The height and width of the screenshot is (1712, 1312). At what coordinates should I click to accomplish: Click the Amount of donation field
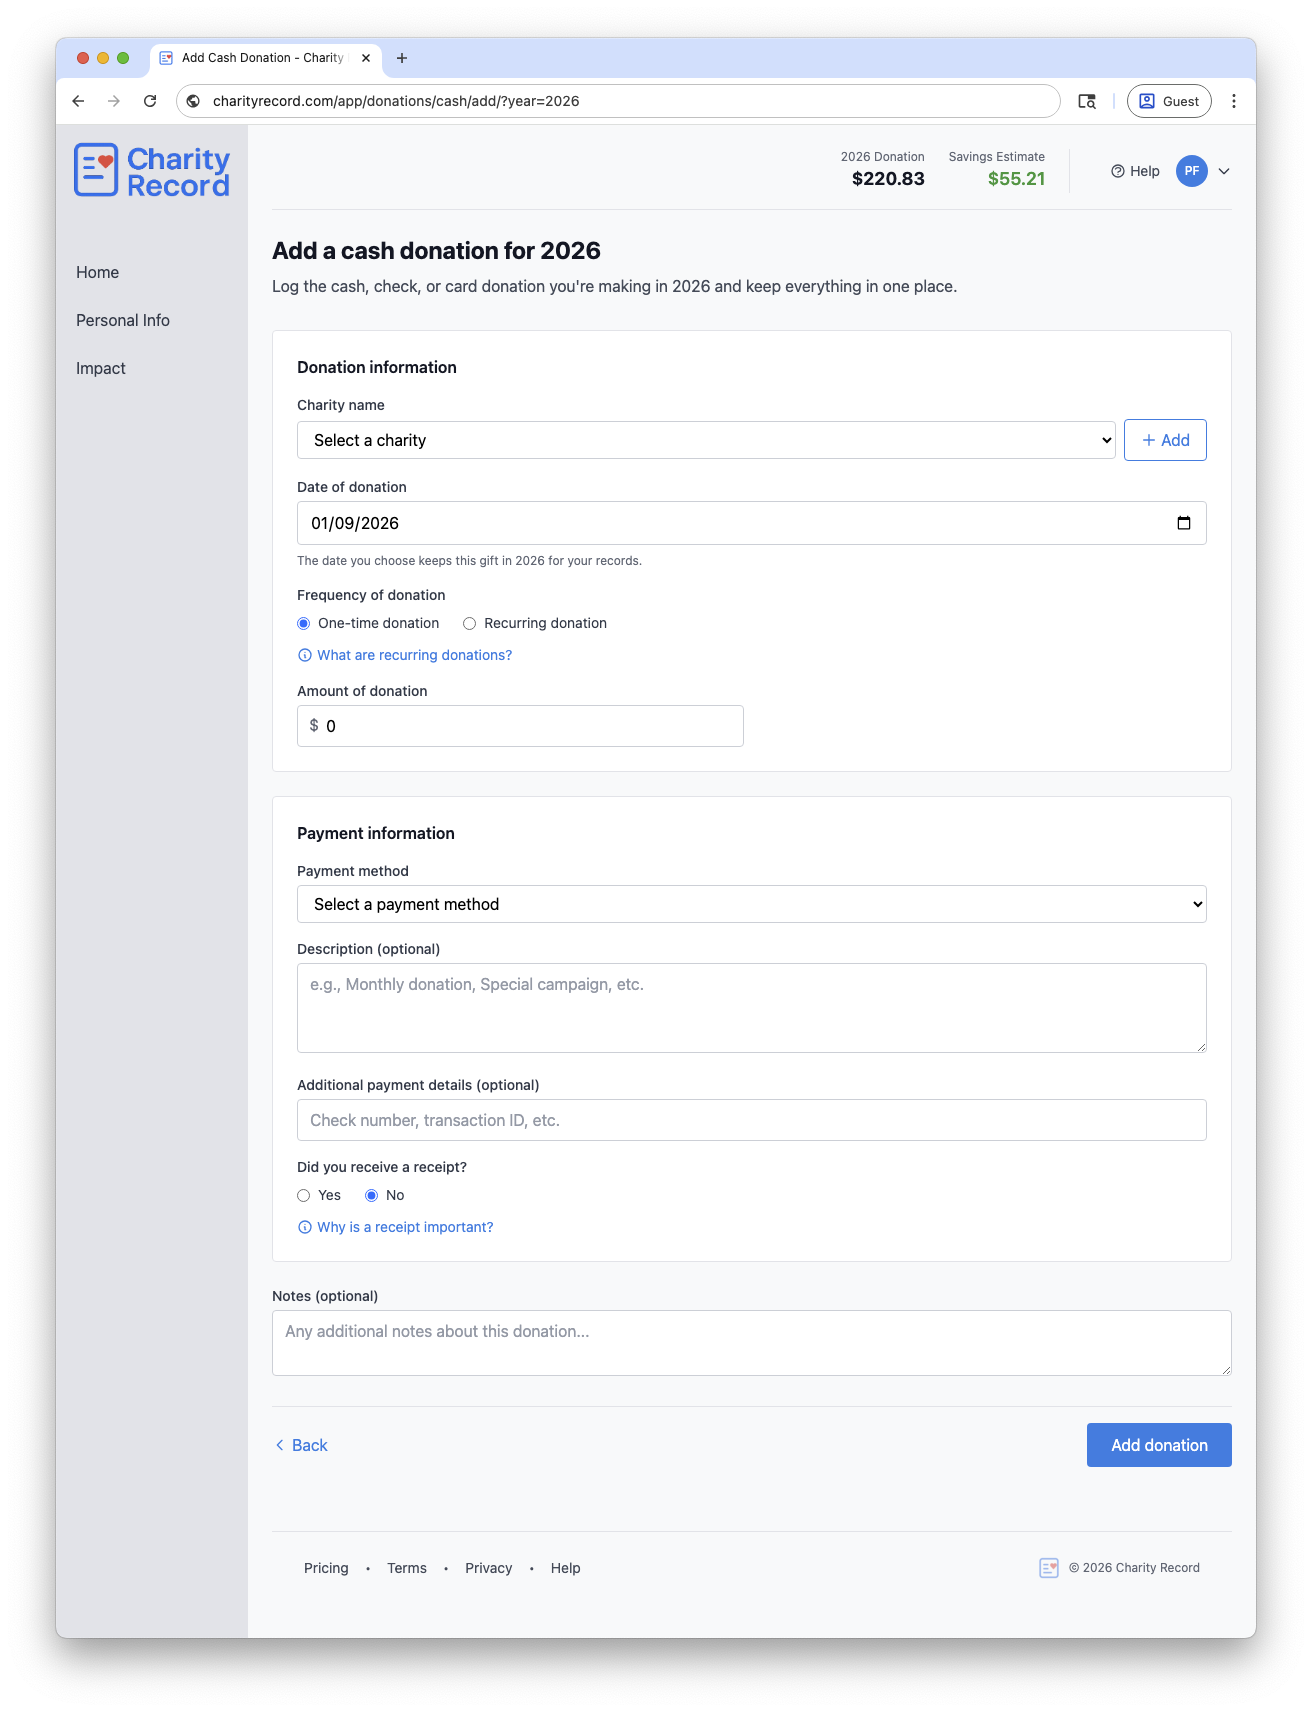[x=530, y=726]
